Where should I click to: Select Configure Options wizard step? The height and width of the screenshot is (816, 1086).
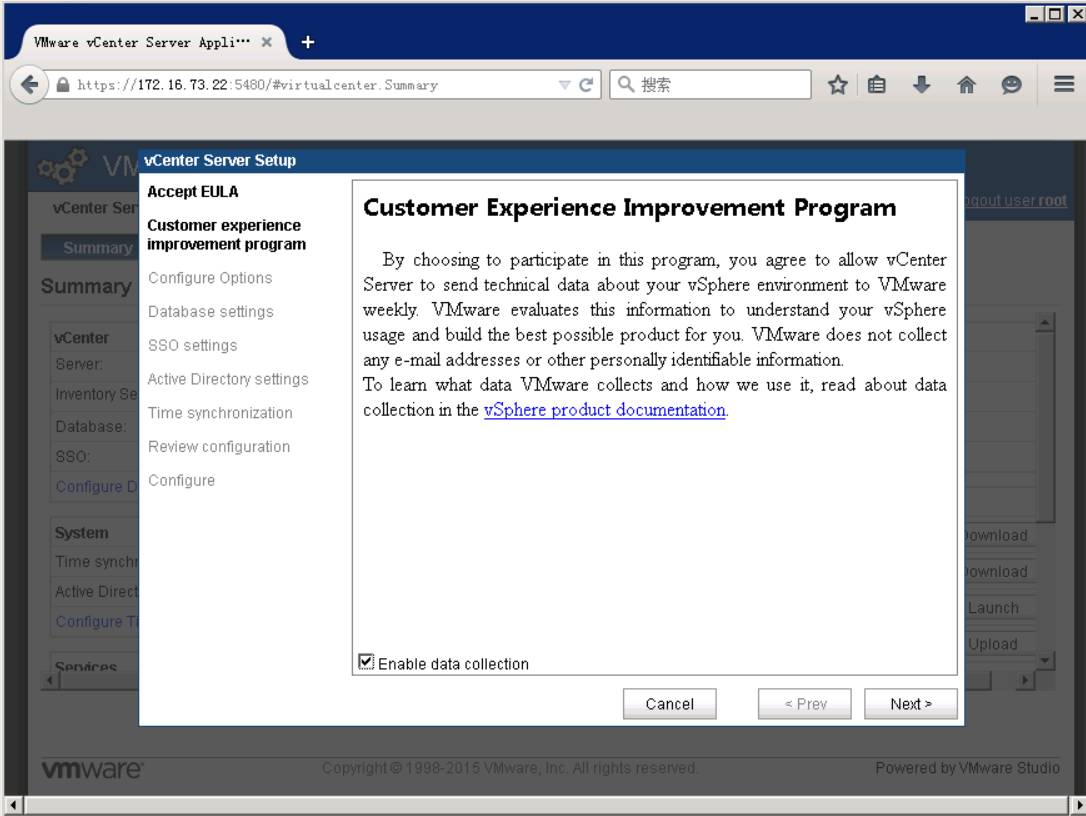(210, 278)
